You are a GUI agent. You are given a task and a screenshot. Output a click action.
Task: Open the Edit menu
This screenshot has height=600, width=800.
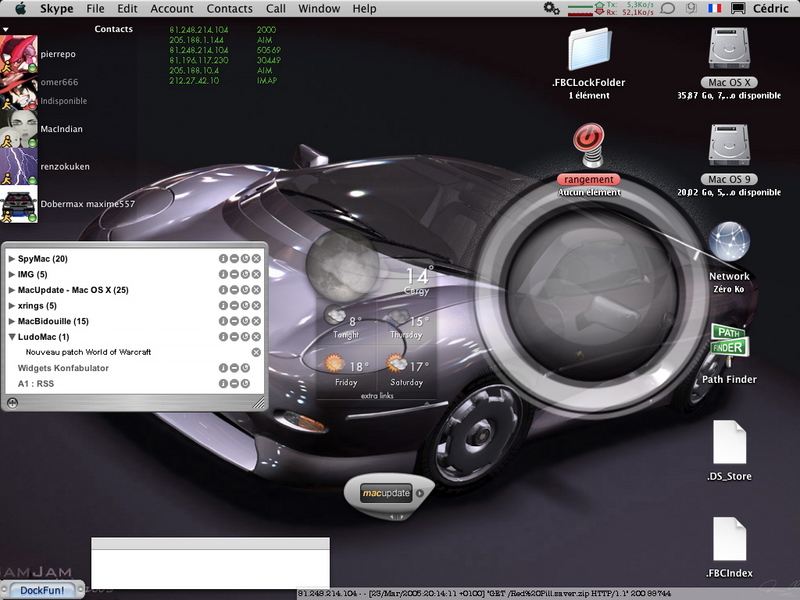pos(127,9)
